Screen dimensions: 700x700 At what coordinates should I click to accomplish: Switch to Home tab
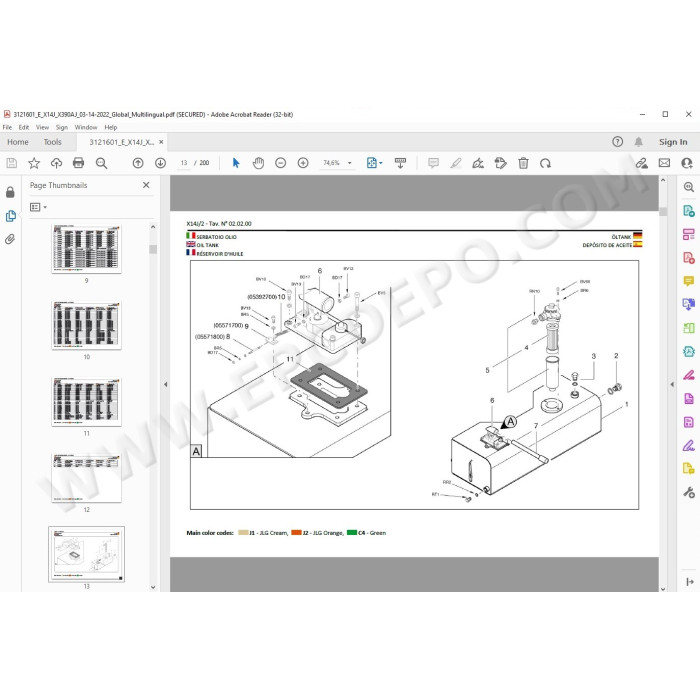coord(18,142)
